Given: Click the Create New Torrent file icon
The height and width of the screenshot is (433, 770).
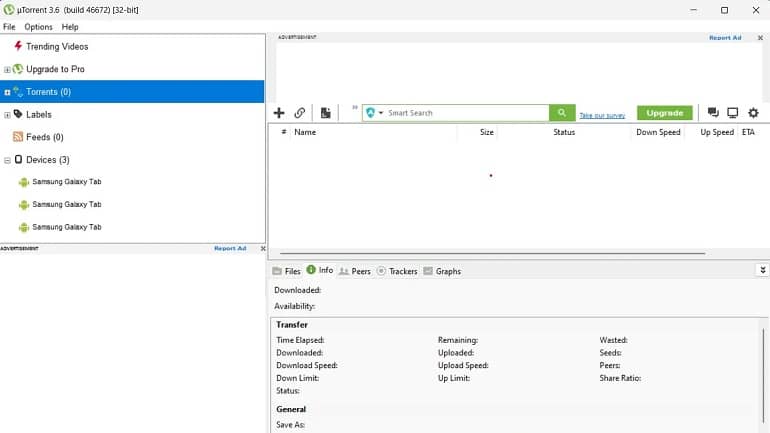Looking at the screenshot, I should pyautogui.click(x=325, y=113).
